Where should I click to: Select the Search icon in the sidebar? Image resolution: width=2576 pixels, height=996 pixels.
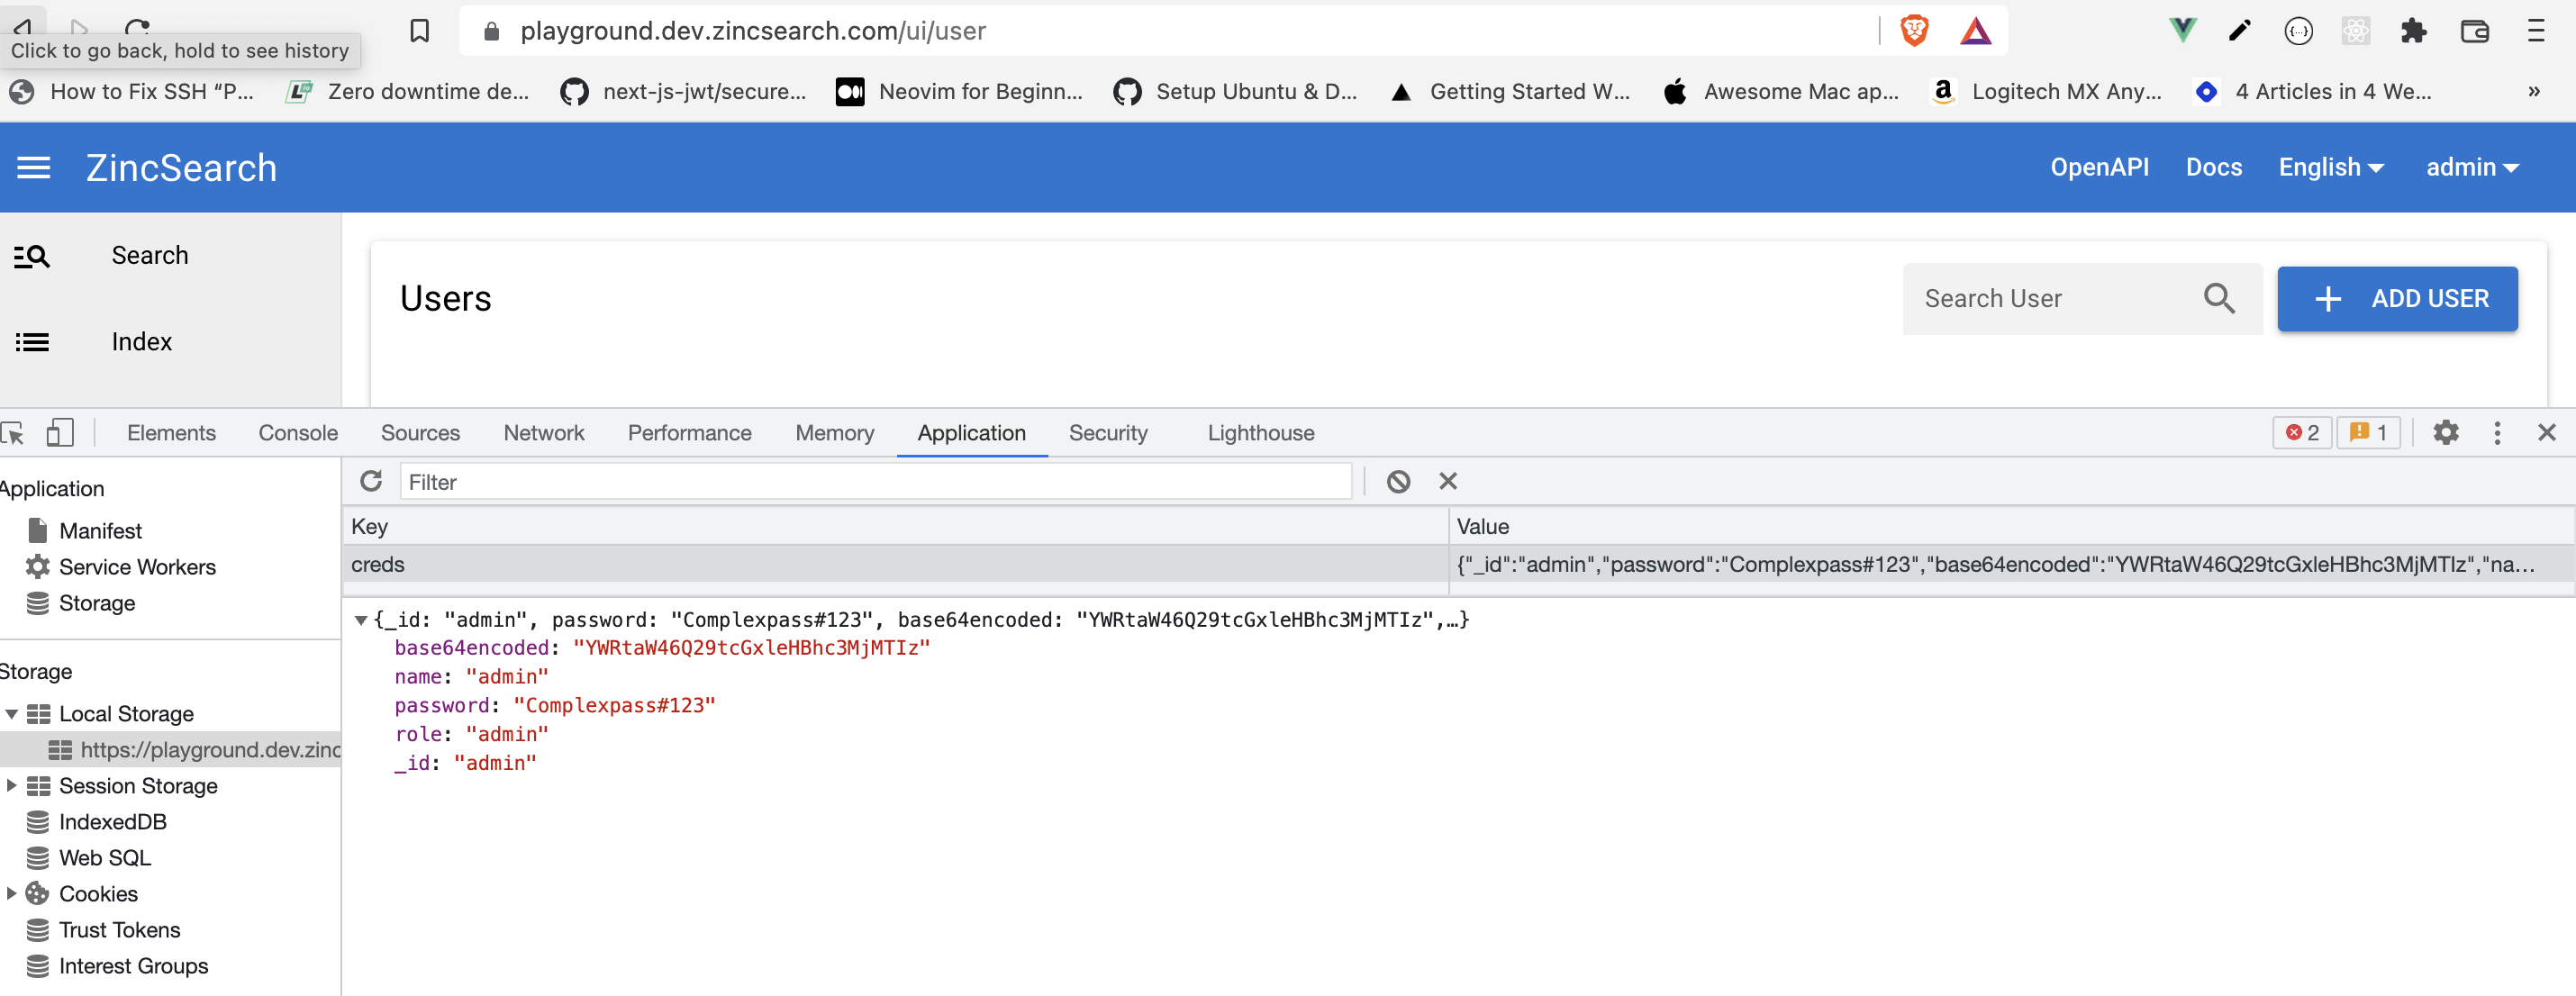[x=33, y=256]
